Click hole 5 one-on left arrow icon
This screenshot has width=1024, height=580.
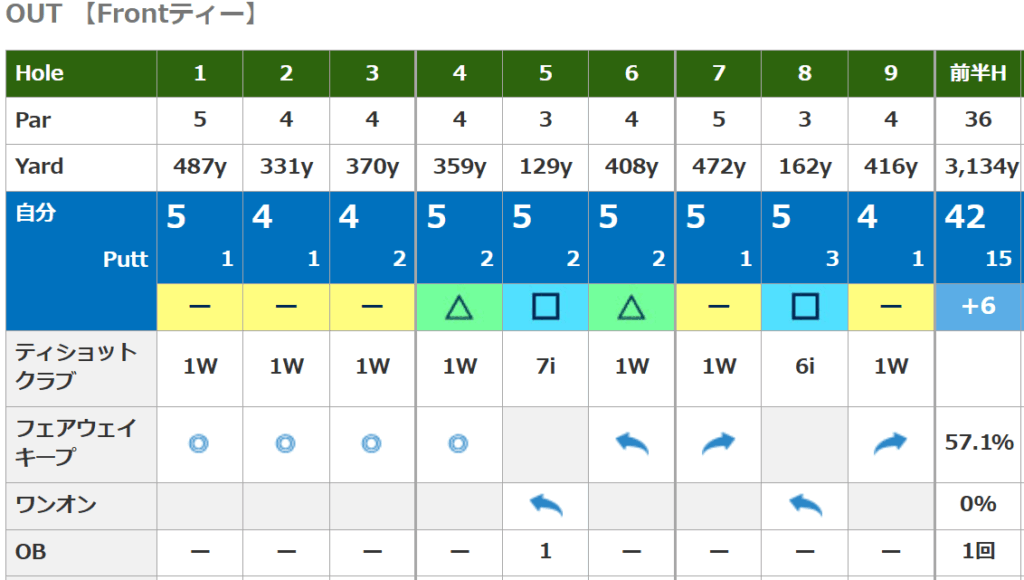(x=545, y=505)
